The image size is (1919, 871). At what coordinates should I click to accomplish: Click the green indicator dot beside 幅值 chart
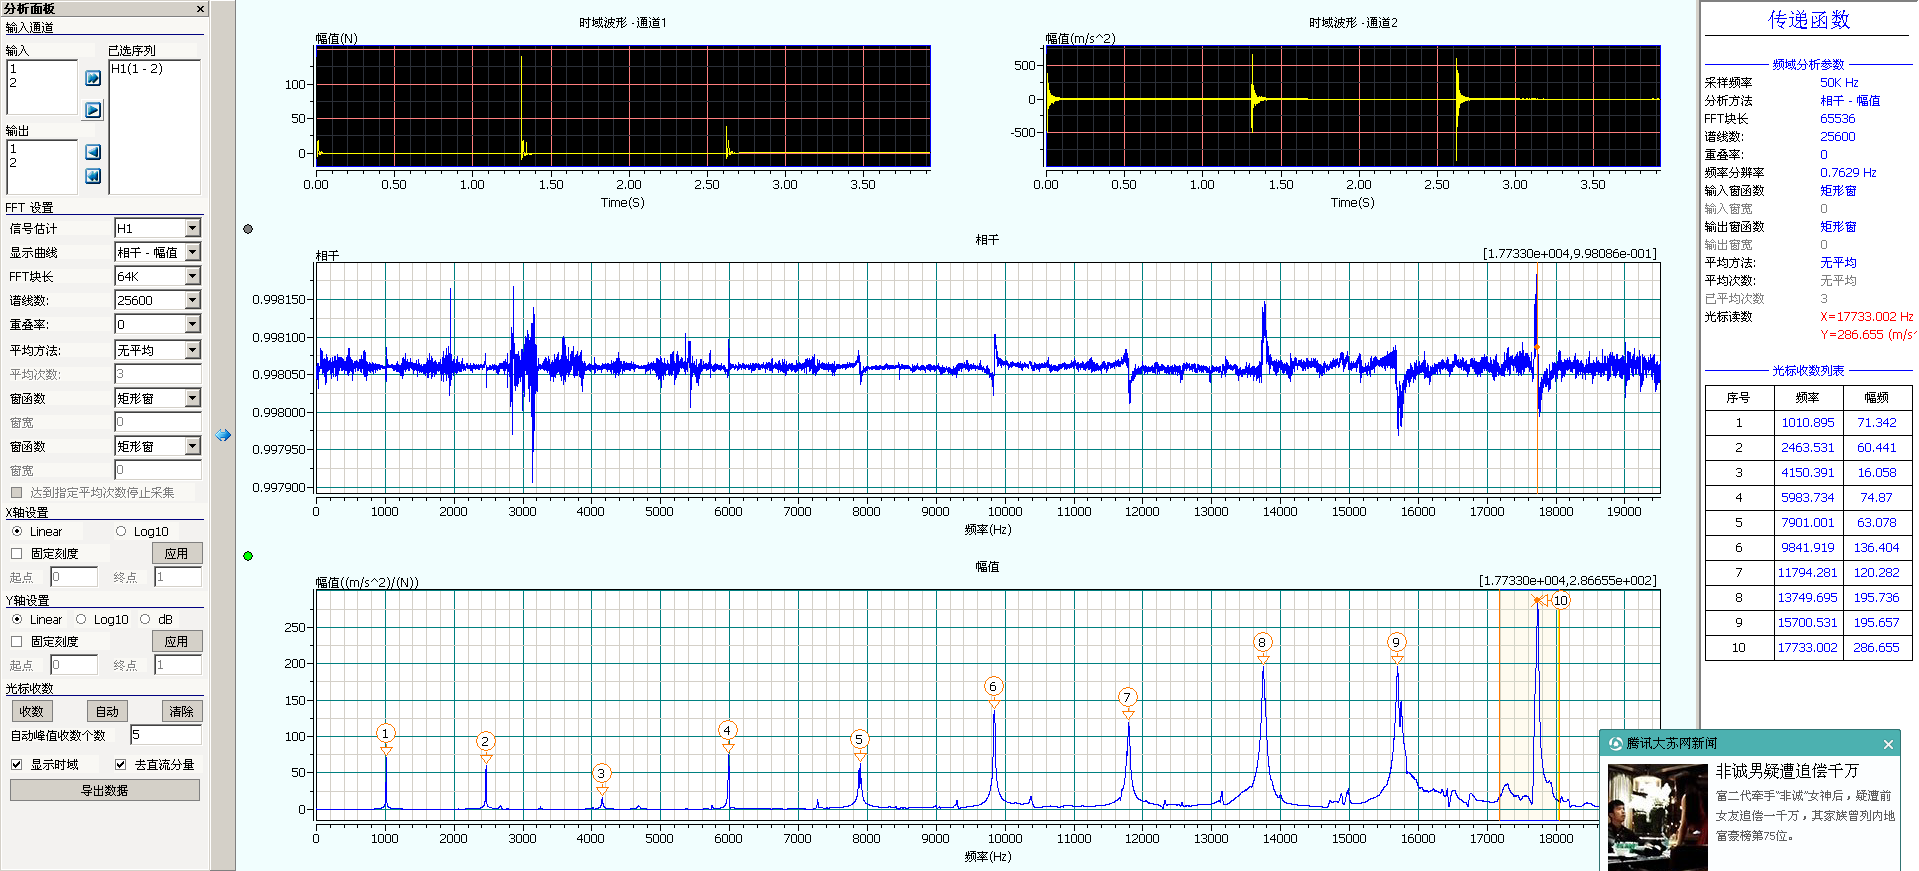click(248, 556)
